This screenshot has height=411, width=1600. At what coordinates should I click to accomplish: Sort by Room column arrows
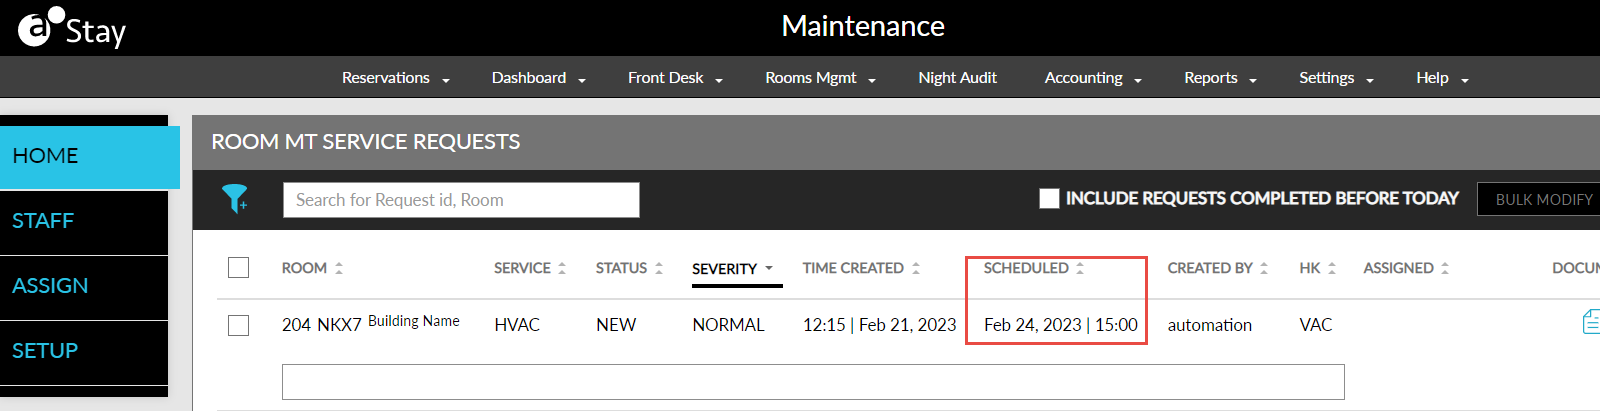click(339, 268)
